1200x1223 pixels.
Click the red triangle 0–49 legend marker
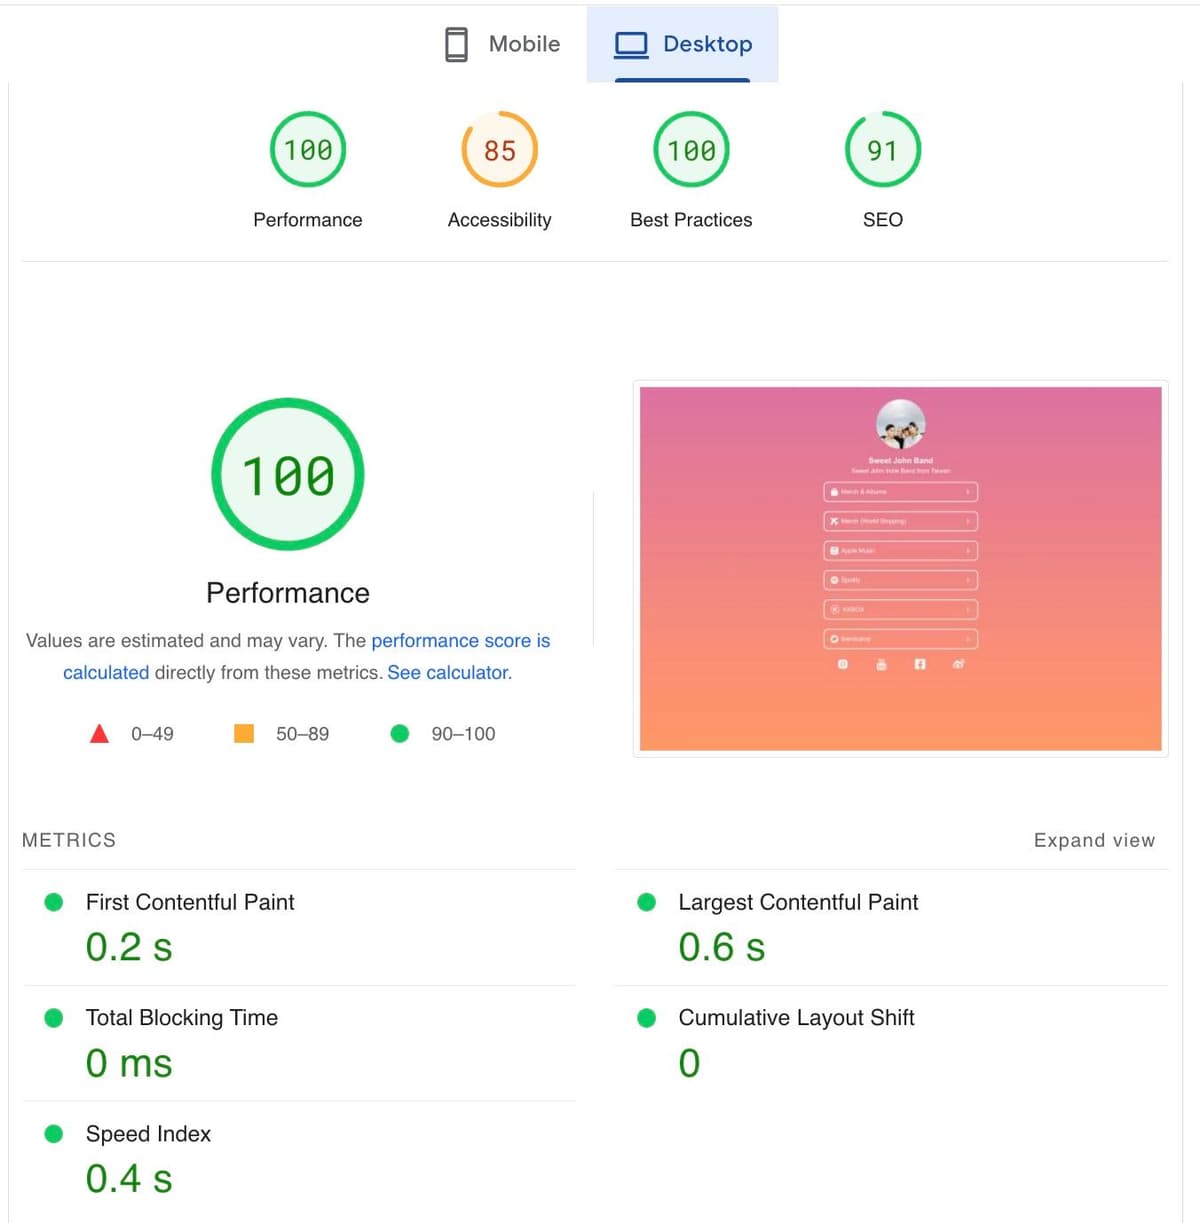pos(99,733)
